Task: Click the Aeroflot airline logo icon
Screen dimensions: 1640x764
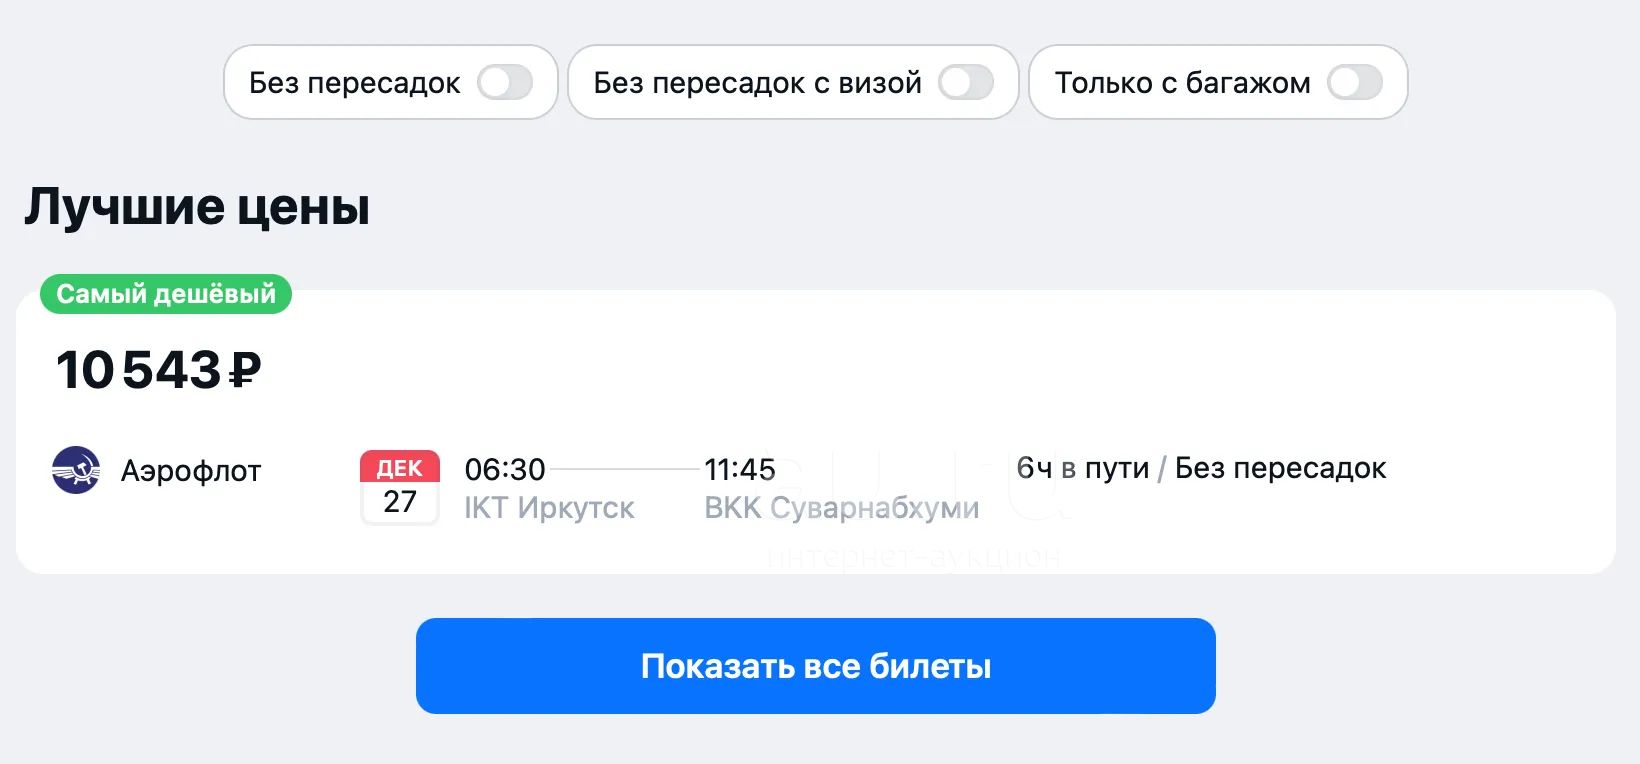Action: coord(76,470)
